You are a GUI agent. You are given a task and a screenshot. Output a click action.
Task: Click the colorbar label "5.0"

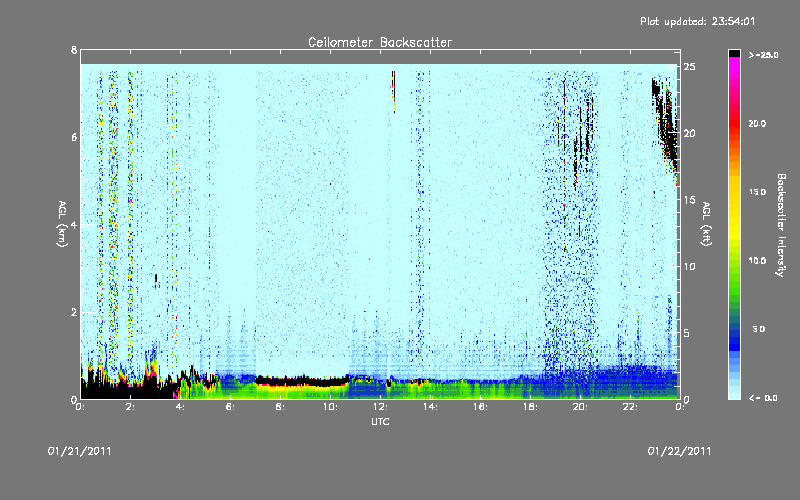click(x=759, y=329)
